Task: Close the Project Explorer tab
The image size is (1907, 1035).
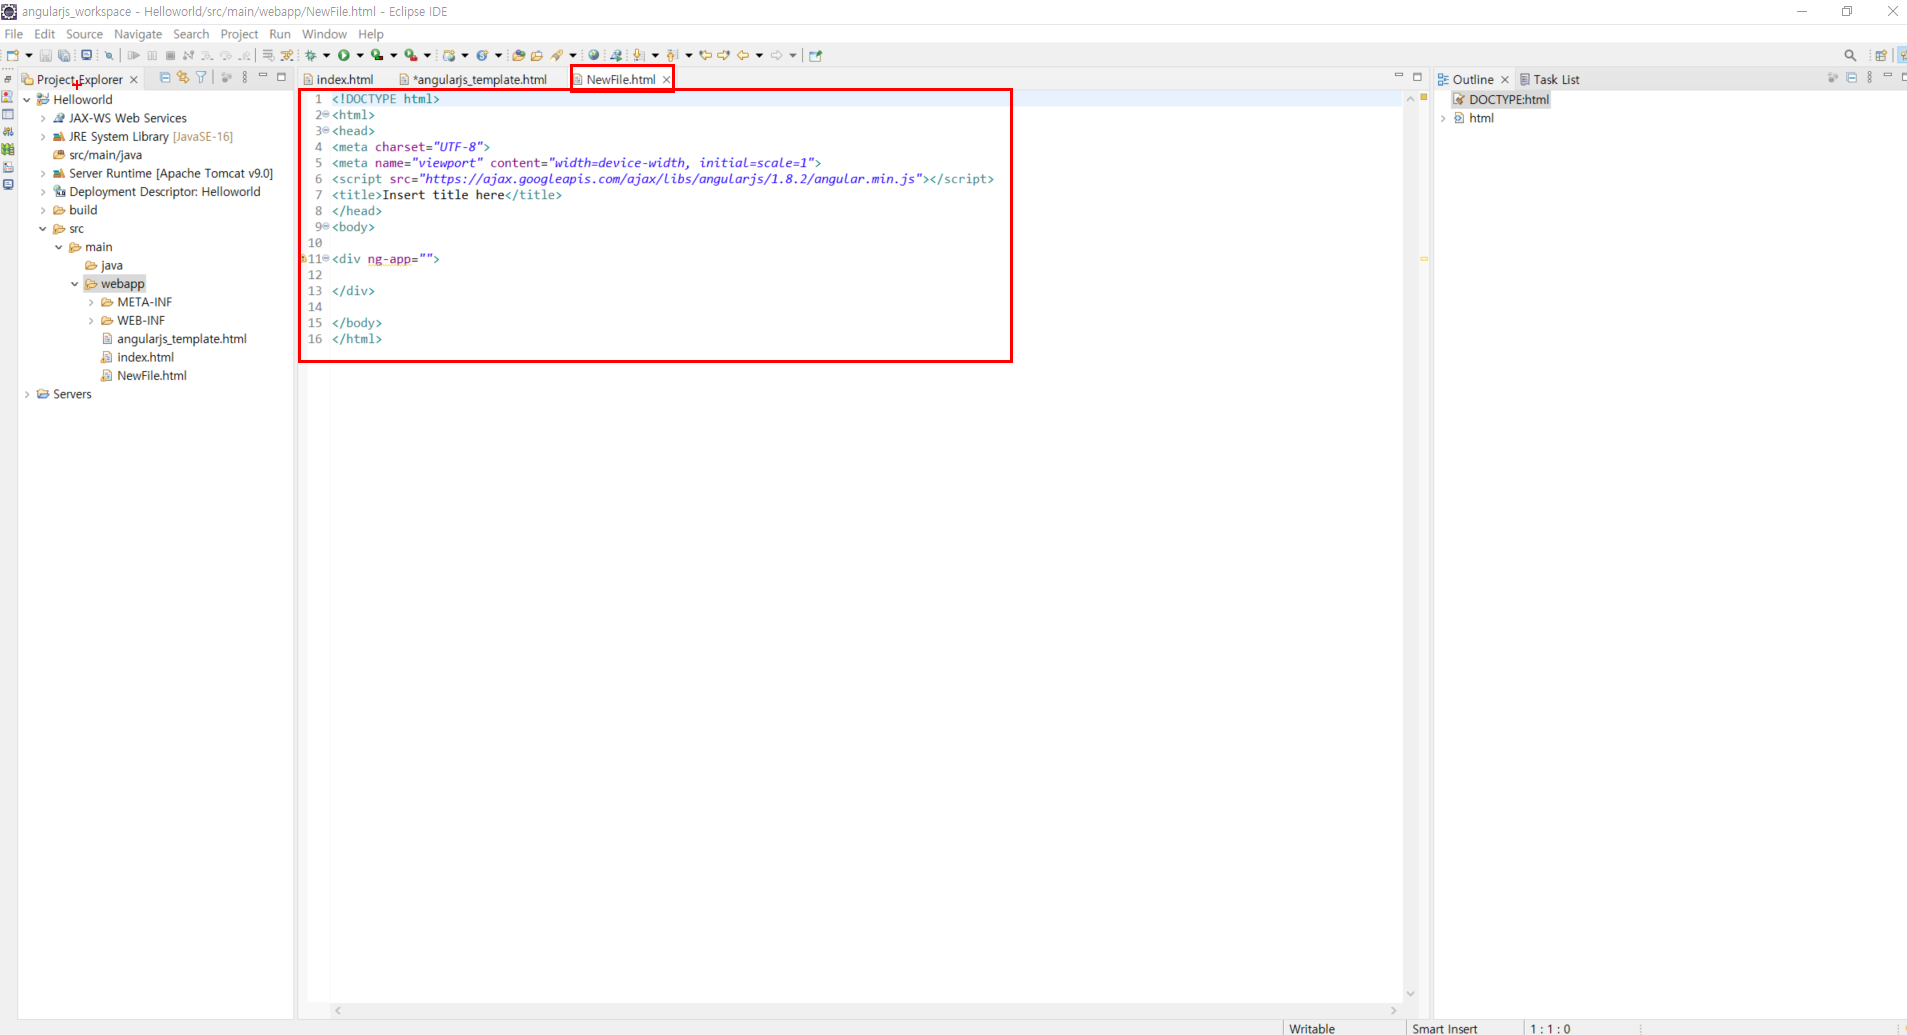Action: point(134,80)
